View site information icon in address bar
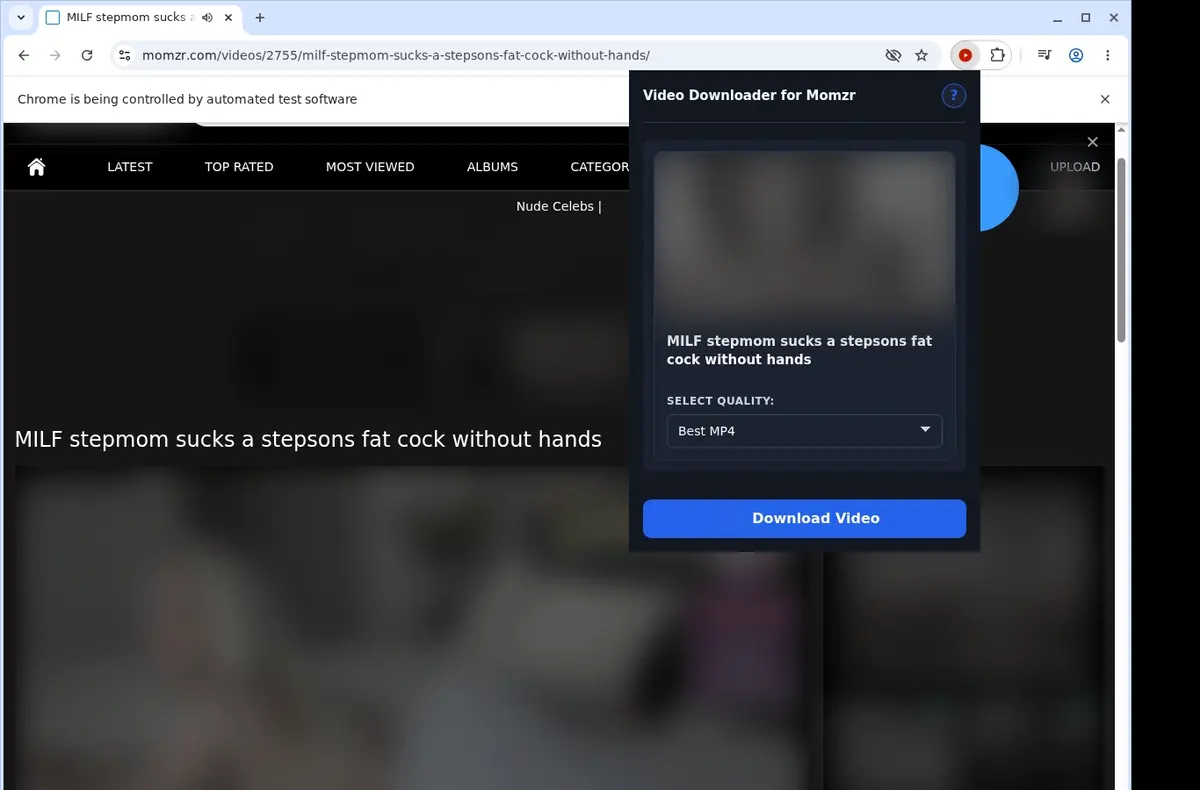 123,56
